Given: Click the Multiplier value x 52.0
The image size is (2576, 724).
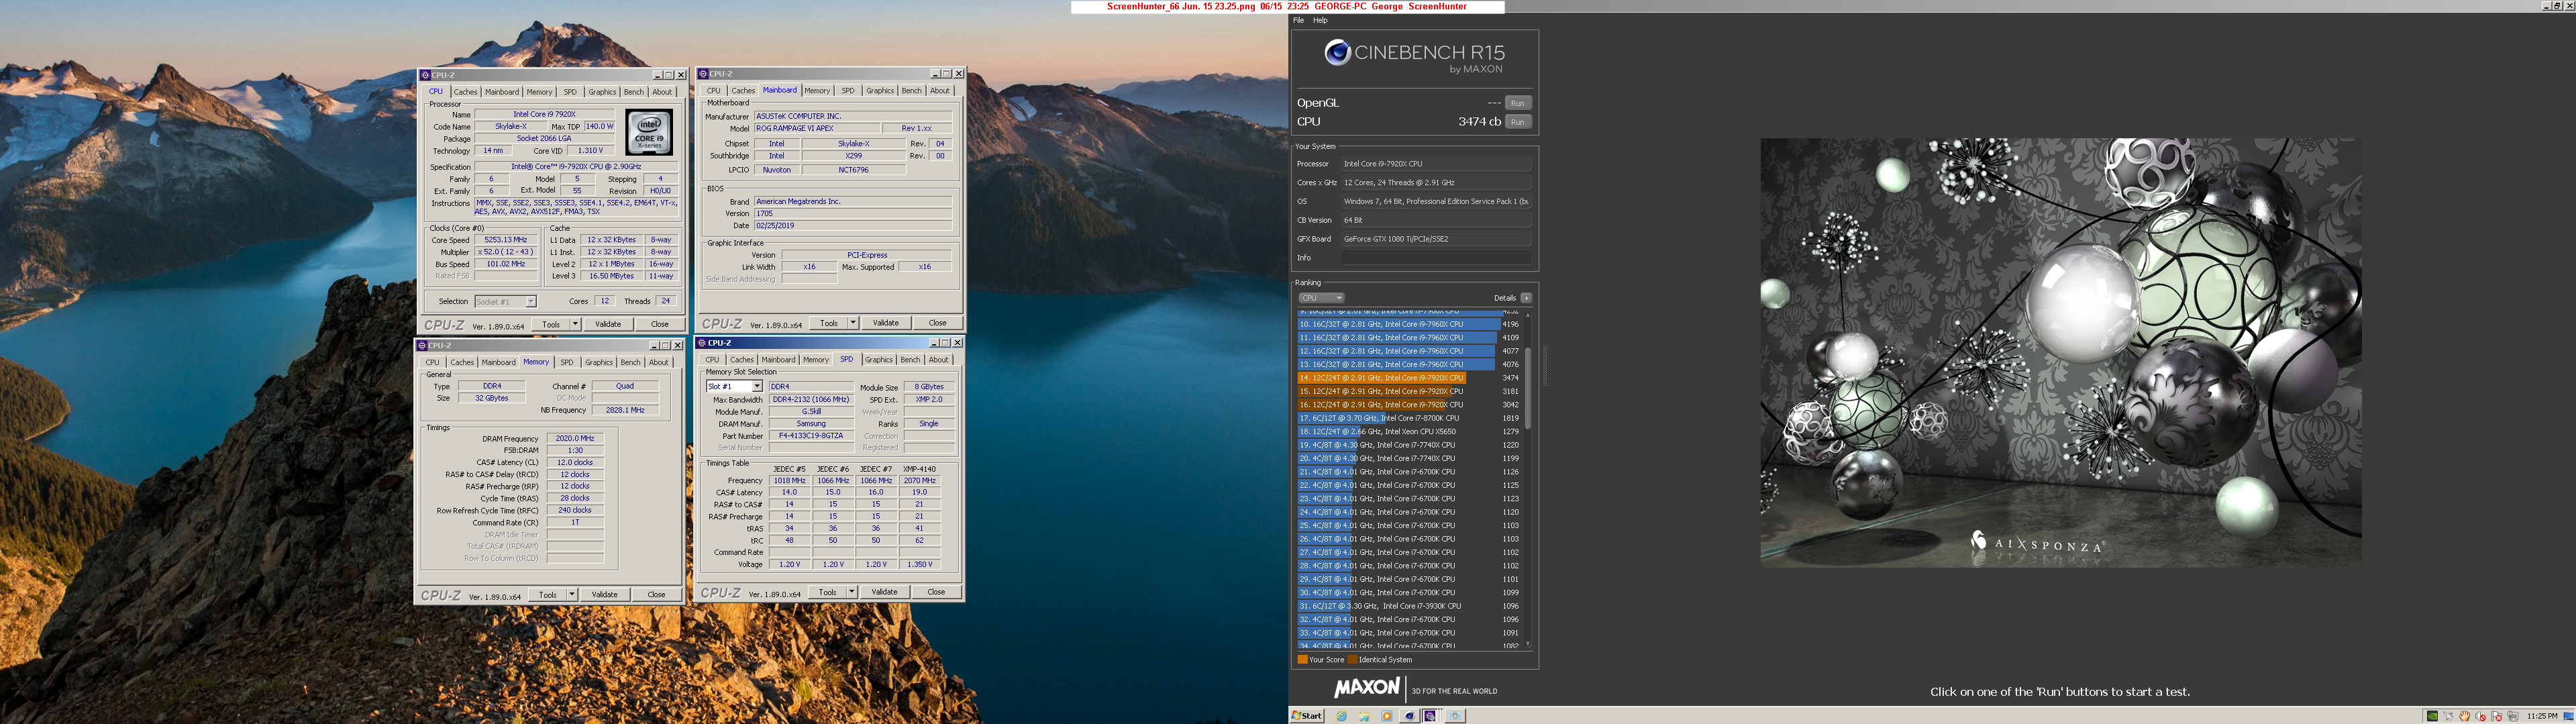Looking at the screenshot, I should tap(505, 252).
